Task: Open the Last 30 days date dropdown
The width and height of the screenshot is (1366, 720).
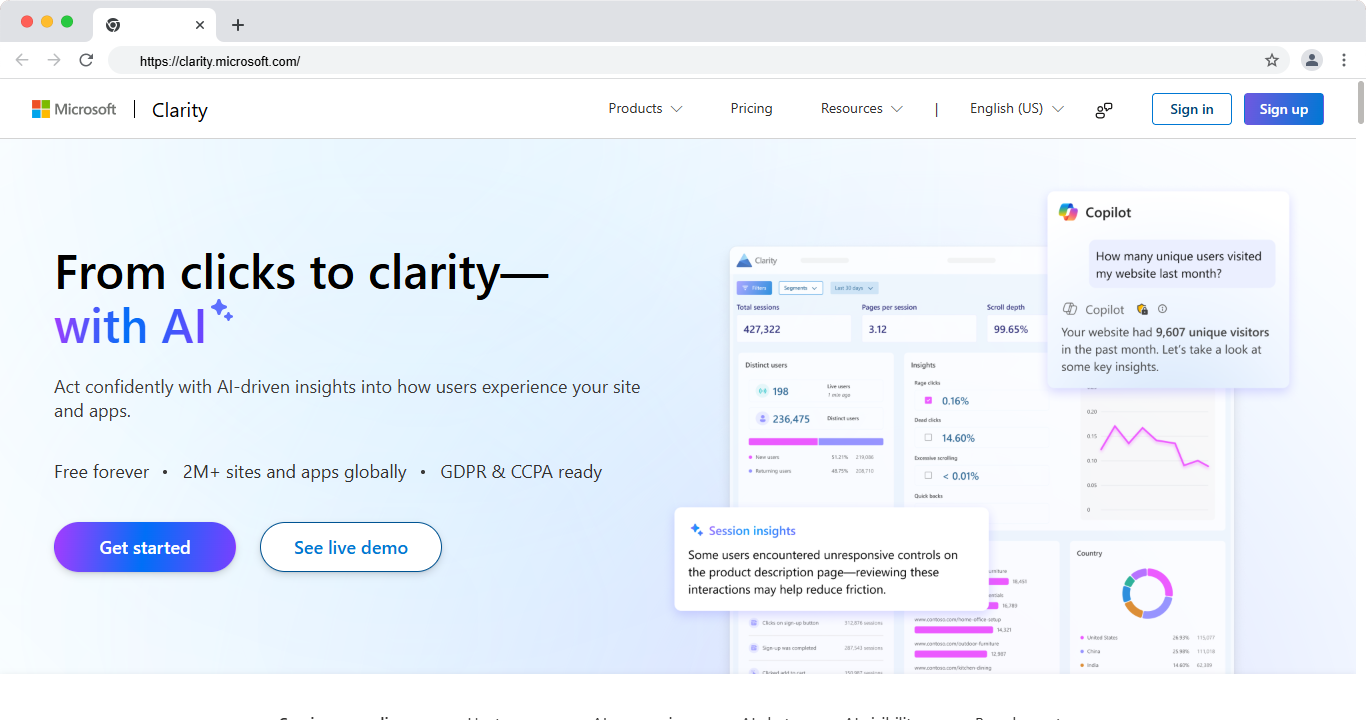Action: click(x=855, y=288)
